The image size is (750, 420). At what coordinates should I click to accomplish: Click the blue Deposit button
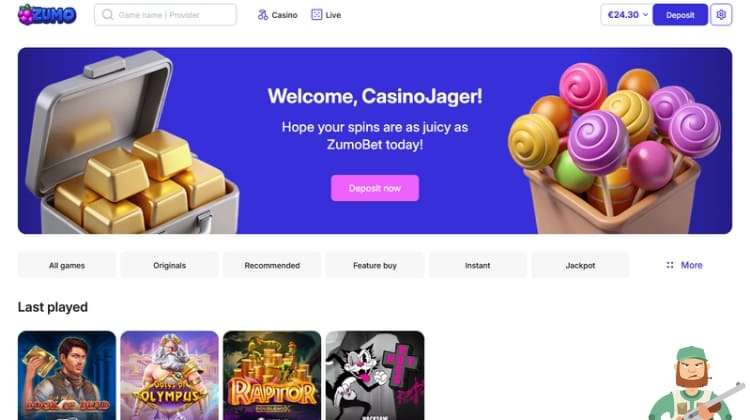point(680,15)
